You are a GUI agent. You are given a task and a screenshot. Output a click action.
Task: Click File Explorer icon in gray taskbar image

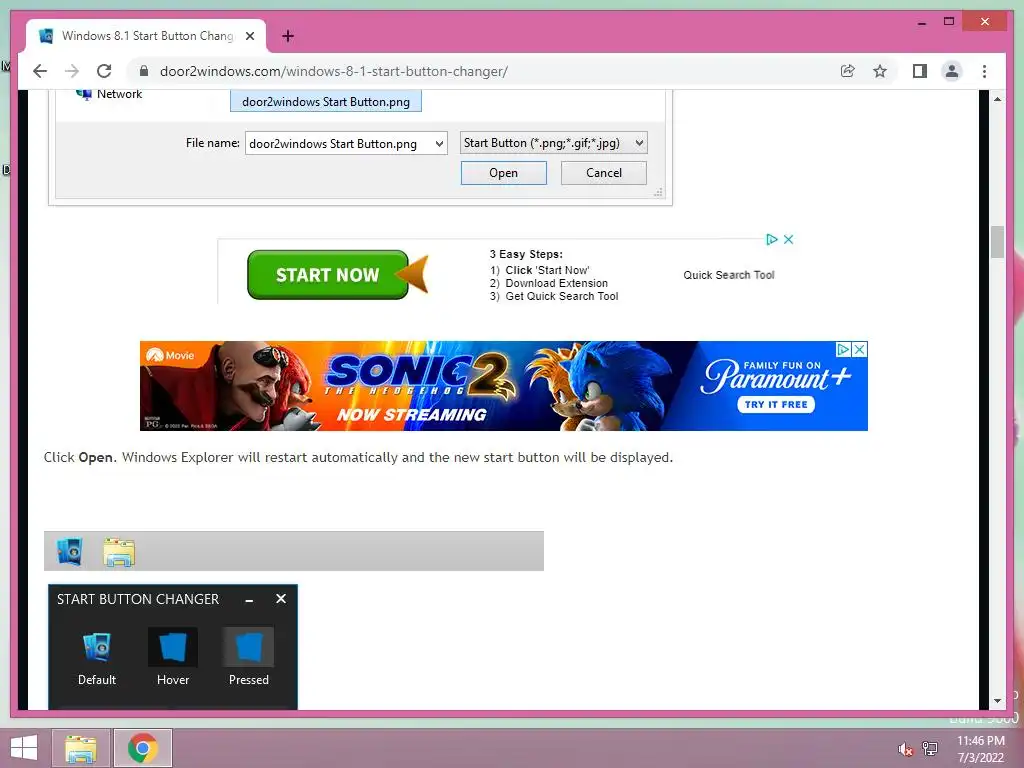click(119, 552)
